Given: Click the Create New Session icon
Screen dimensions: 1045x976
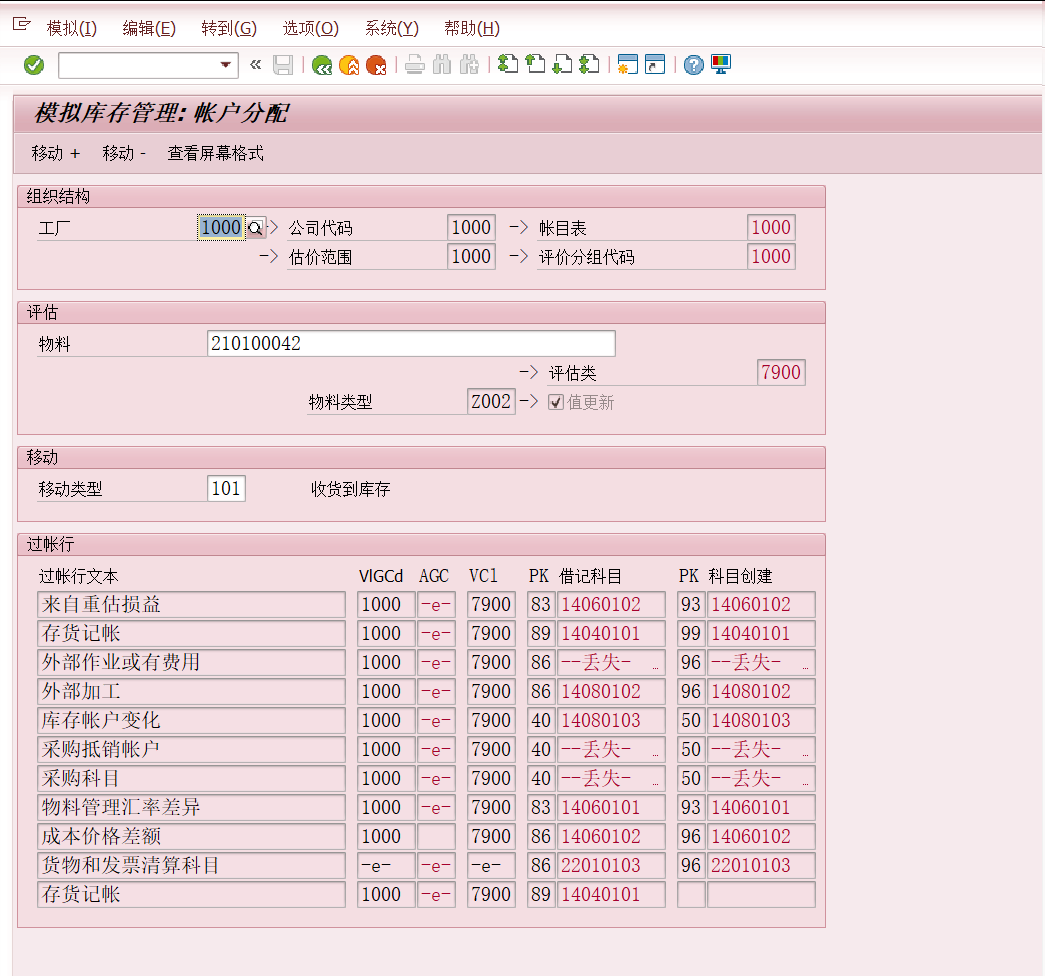Looking at the screenshot, I should pos(627,65).
